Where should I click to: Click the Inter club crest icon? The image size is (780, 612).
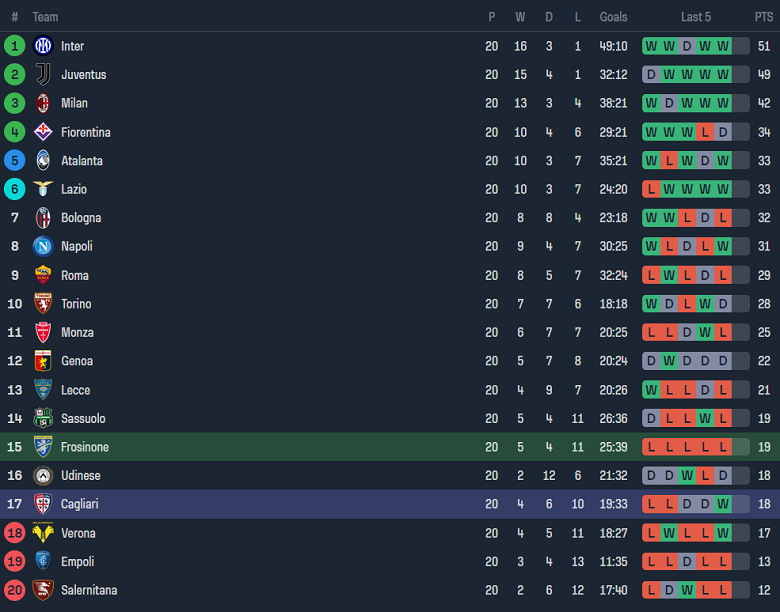coord(43,46)
